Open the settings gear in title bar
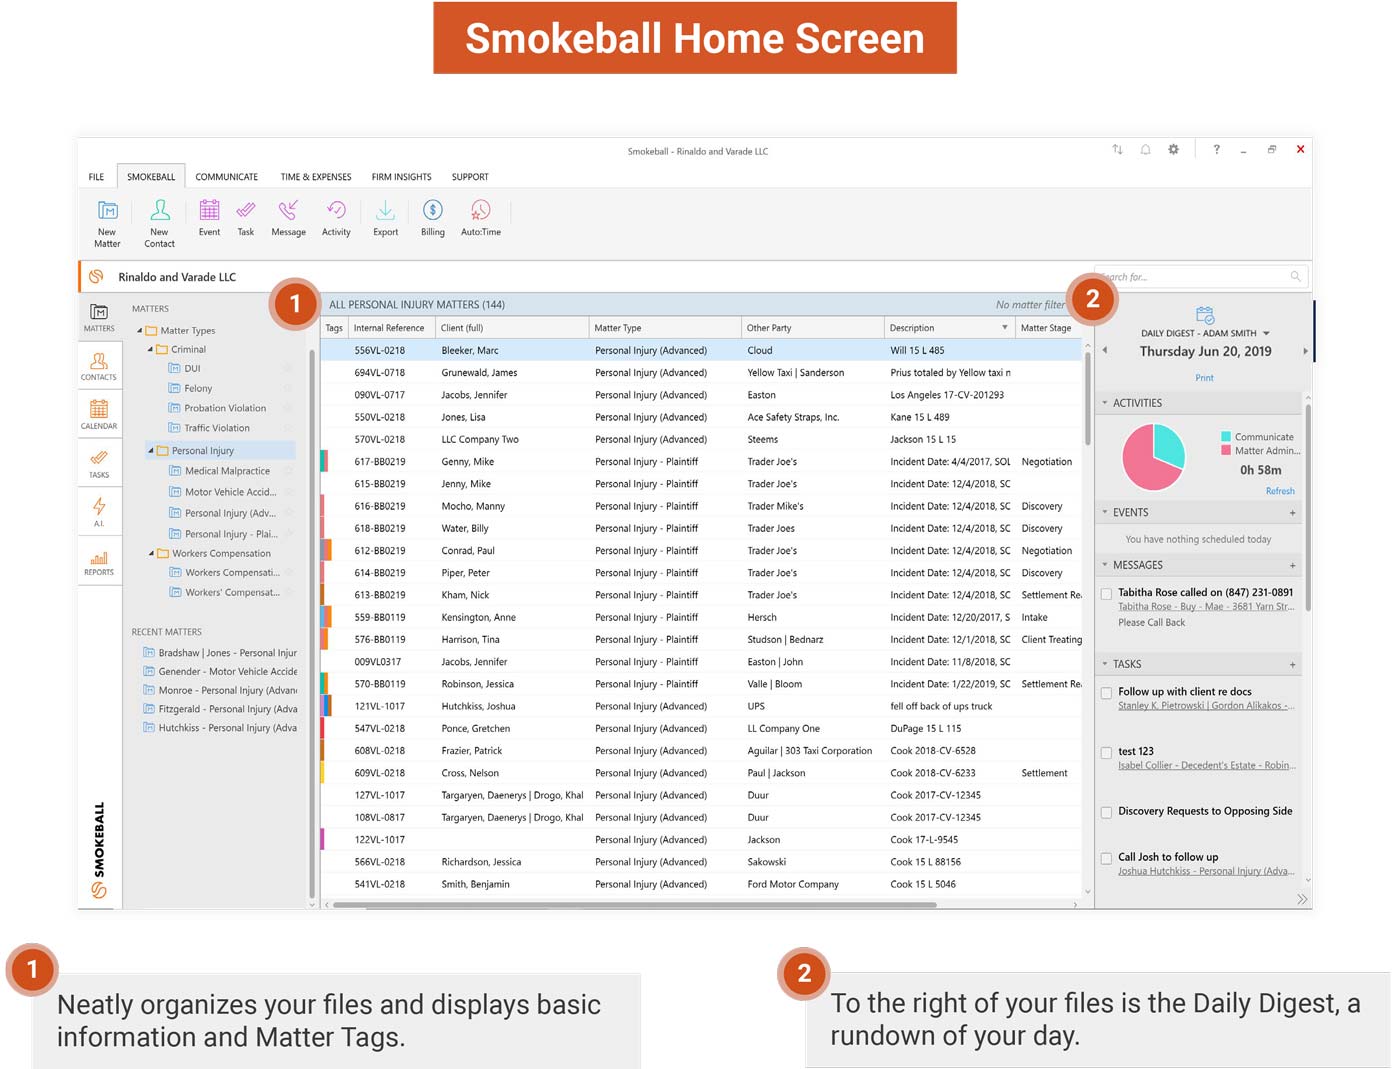Viewport: 1400px width, 1069px height. 1173,149
